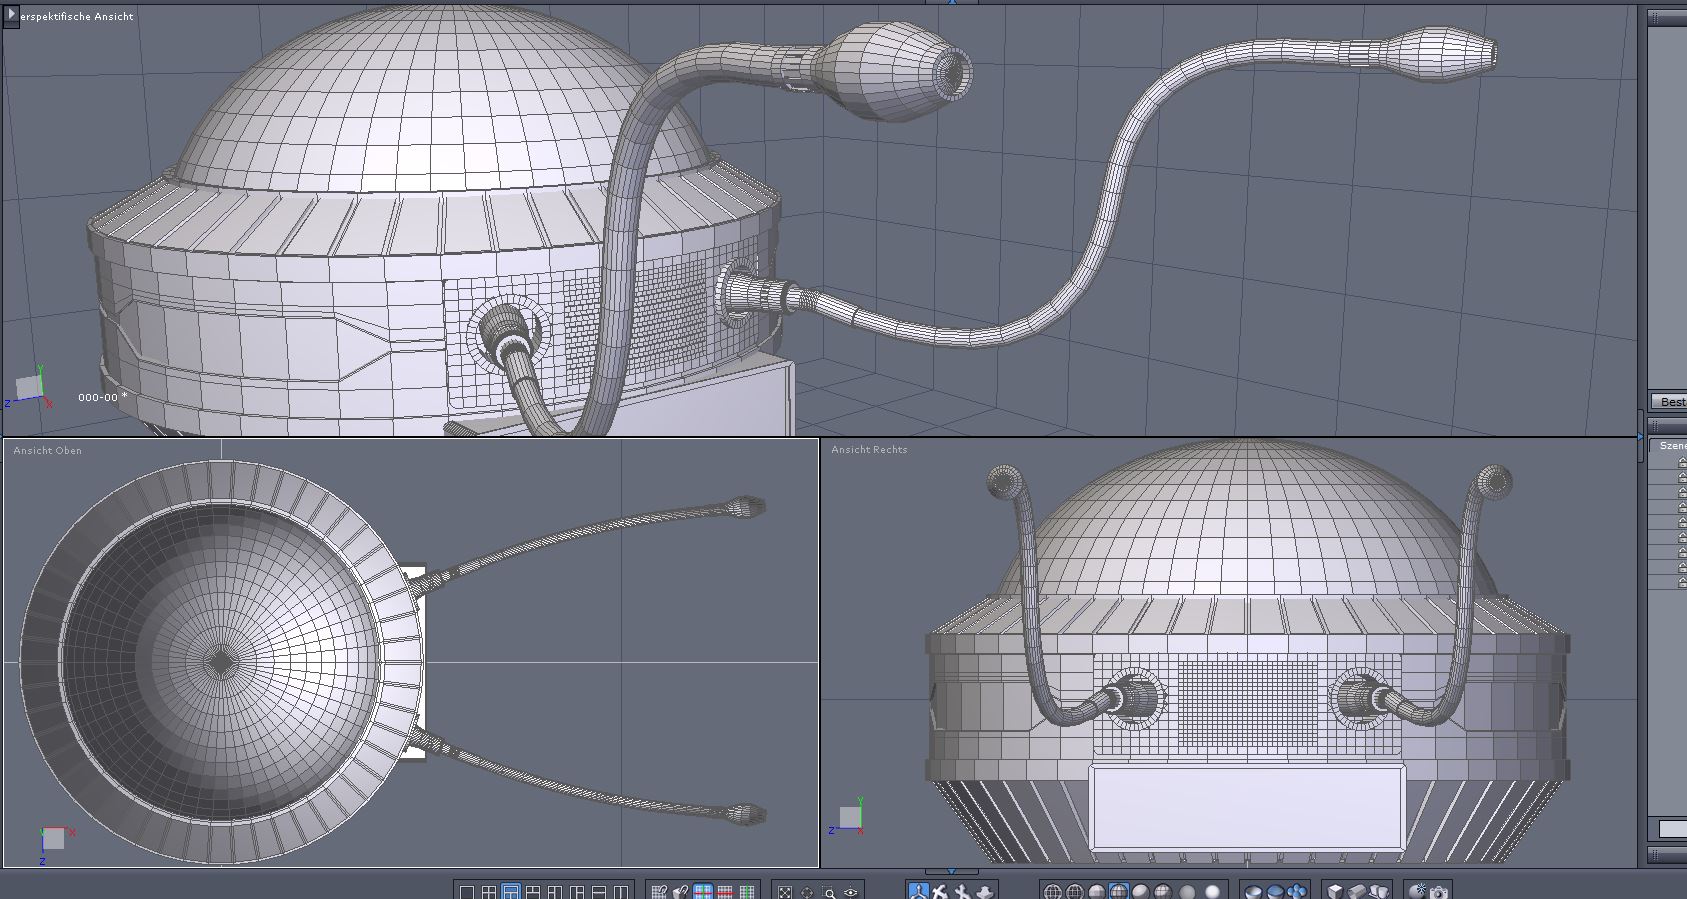
Task: Click the fit-all-in-view expand icon
Action: pos(785,891)
